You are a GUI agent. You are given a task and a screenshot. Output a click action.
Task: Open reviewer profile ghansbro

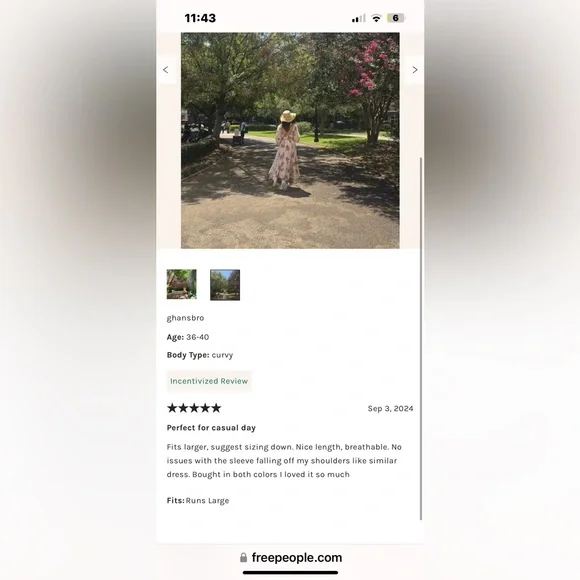pos(185,318)
